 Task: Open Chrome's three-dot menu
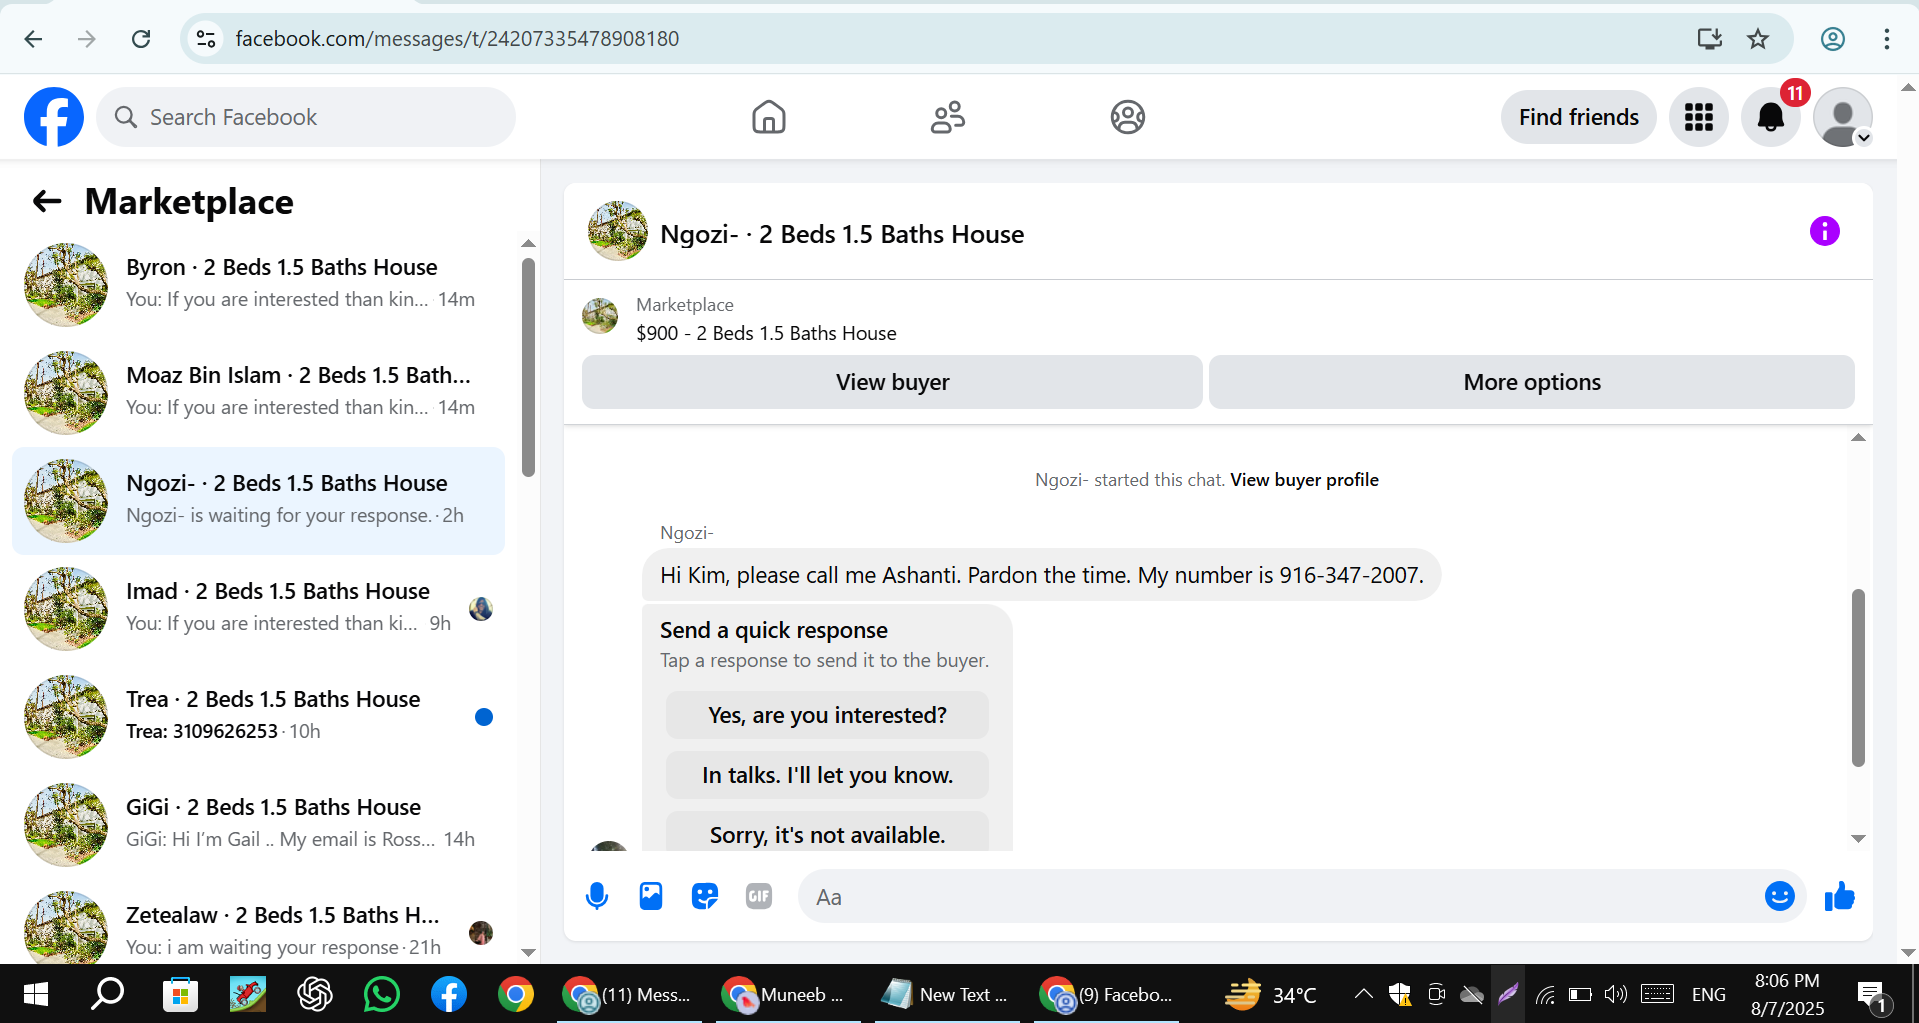(1886, 38)
